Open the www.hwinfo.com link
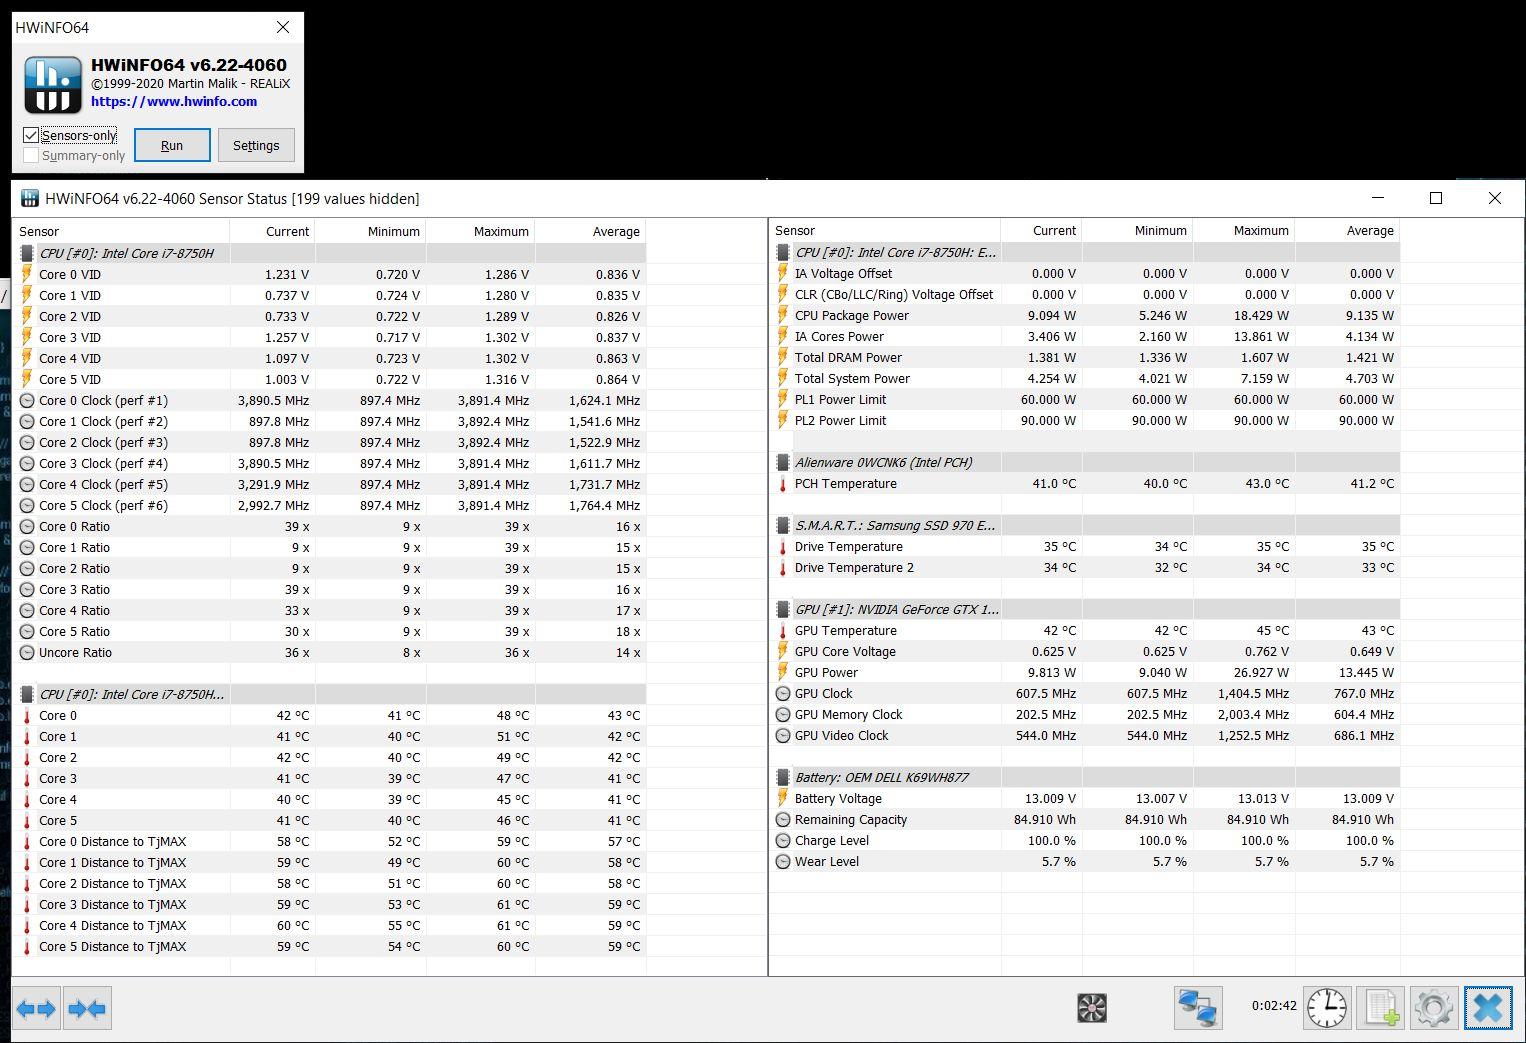 pyautogui.click(x=174, y=101)
